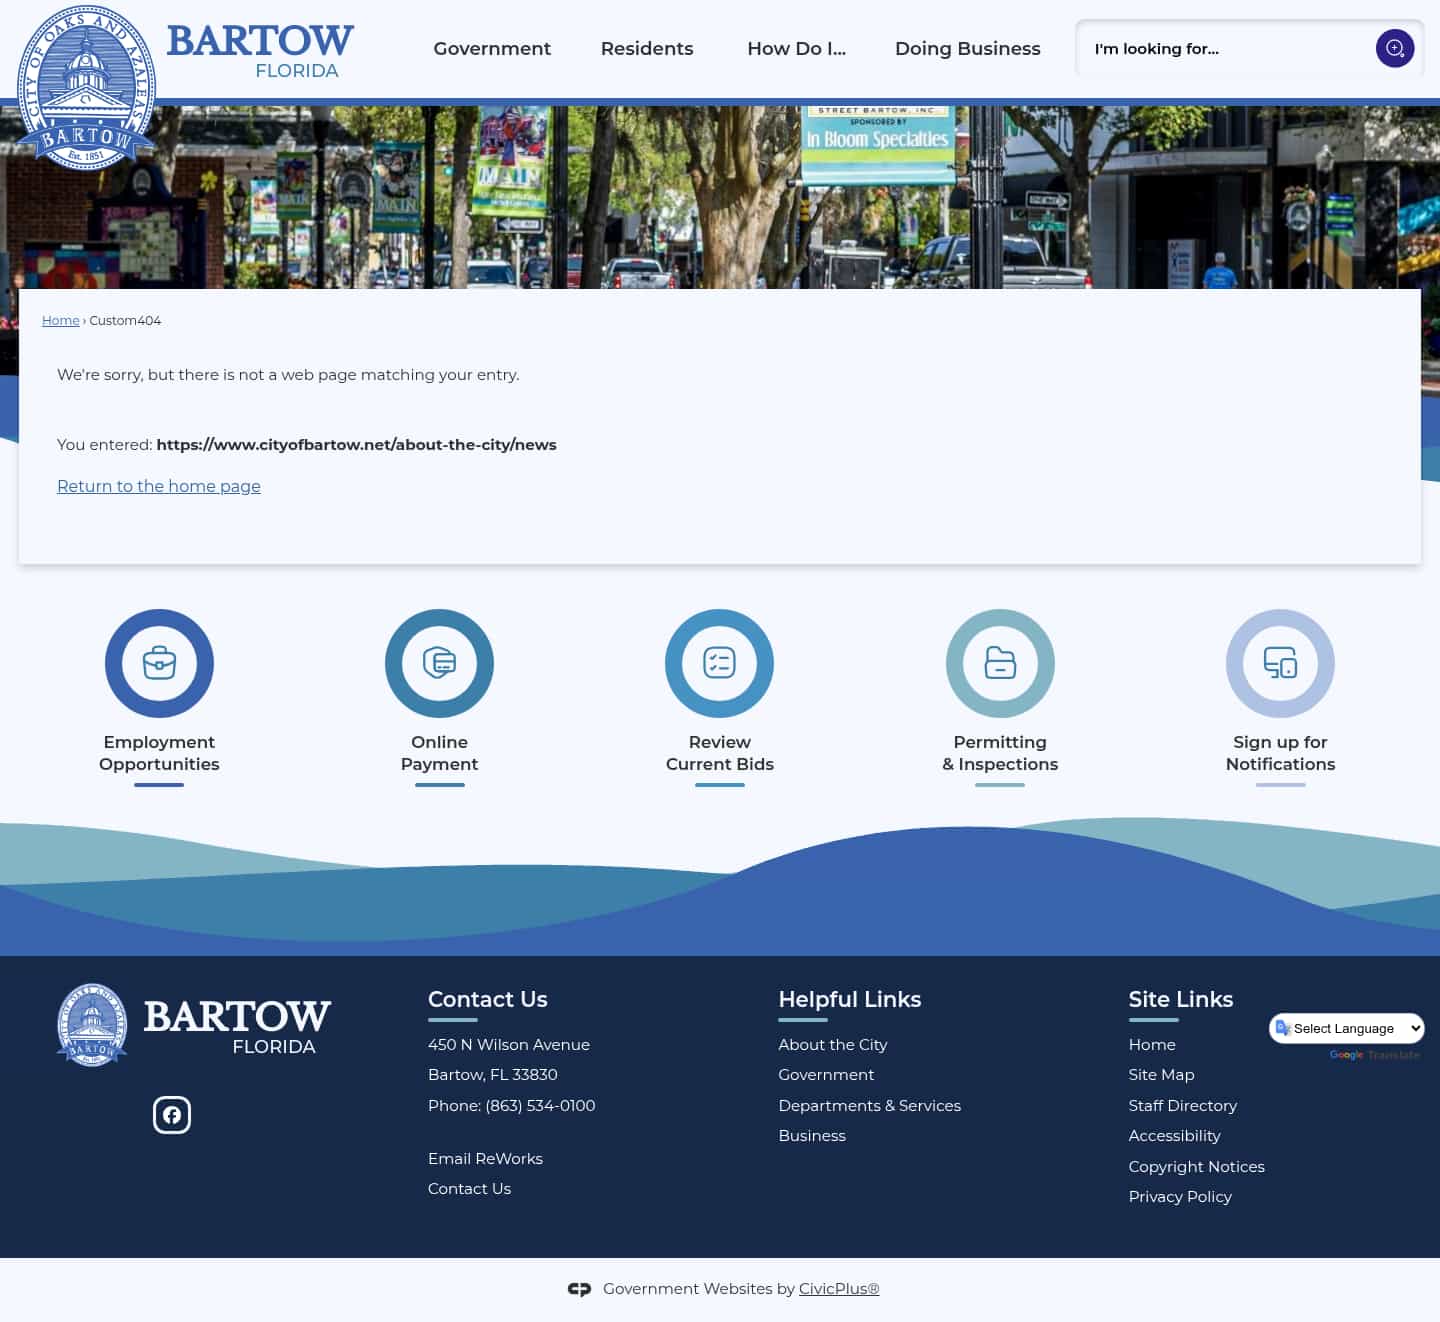Click the search magnifying glass icon
Image resolution: width=1440 pixels, height=1322 pixels.
pyautogui.click(x=1394, y=48)
